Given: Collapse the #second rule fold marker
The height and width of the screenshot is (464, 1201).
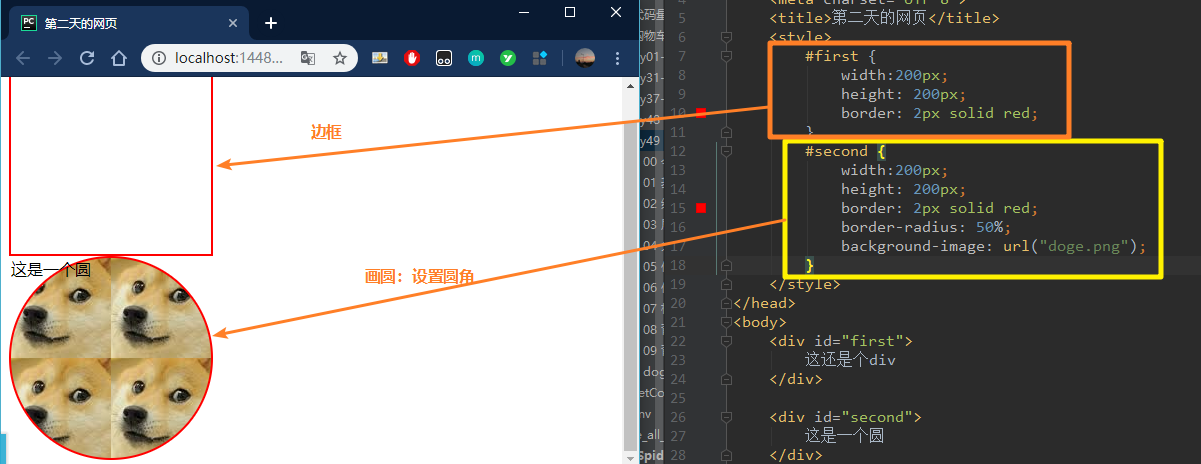Looking at the screenshot, I should click(726, 151).
